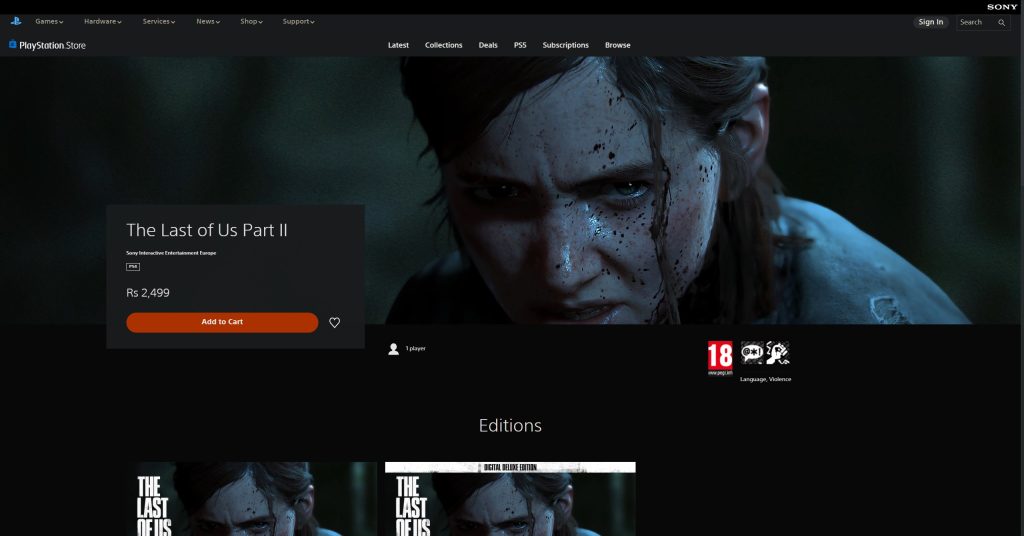Viewport: 1024px width, 536px height.
Task: Expand the Services dropdown menu
Action: click(159, 22)
